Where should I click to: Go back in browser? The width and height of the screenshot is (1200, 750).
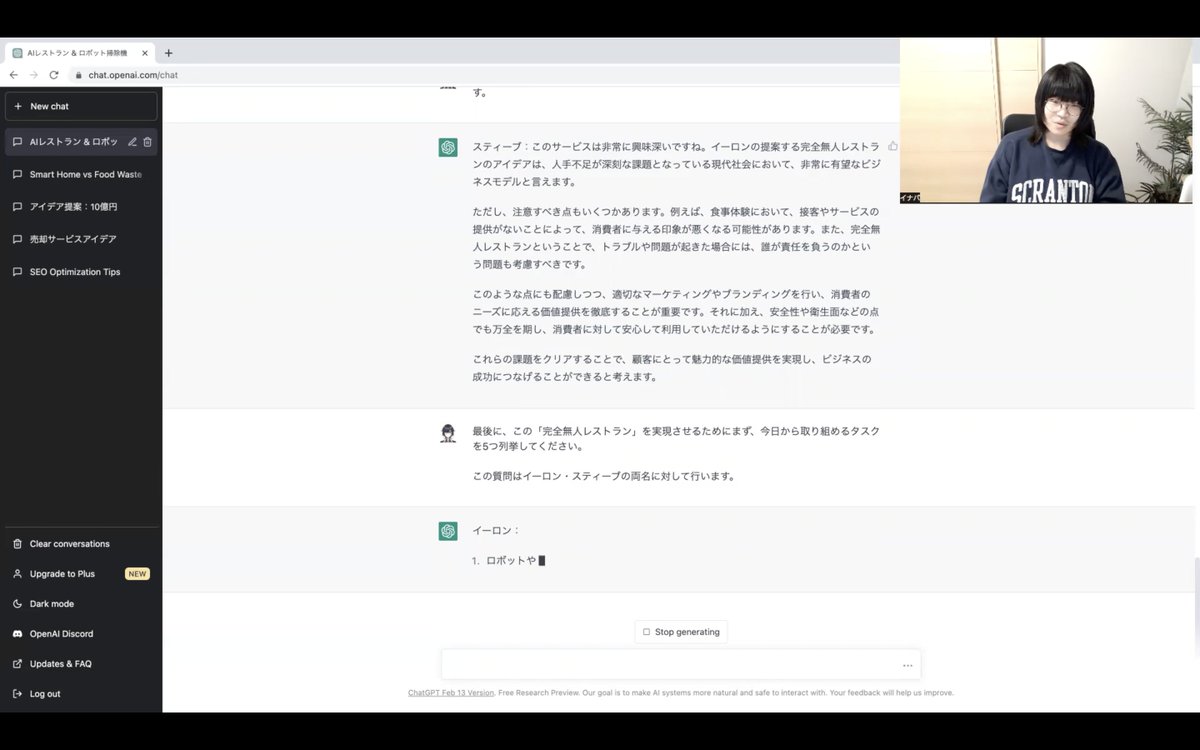click(14, 75)
